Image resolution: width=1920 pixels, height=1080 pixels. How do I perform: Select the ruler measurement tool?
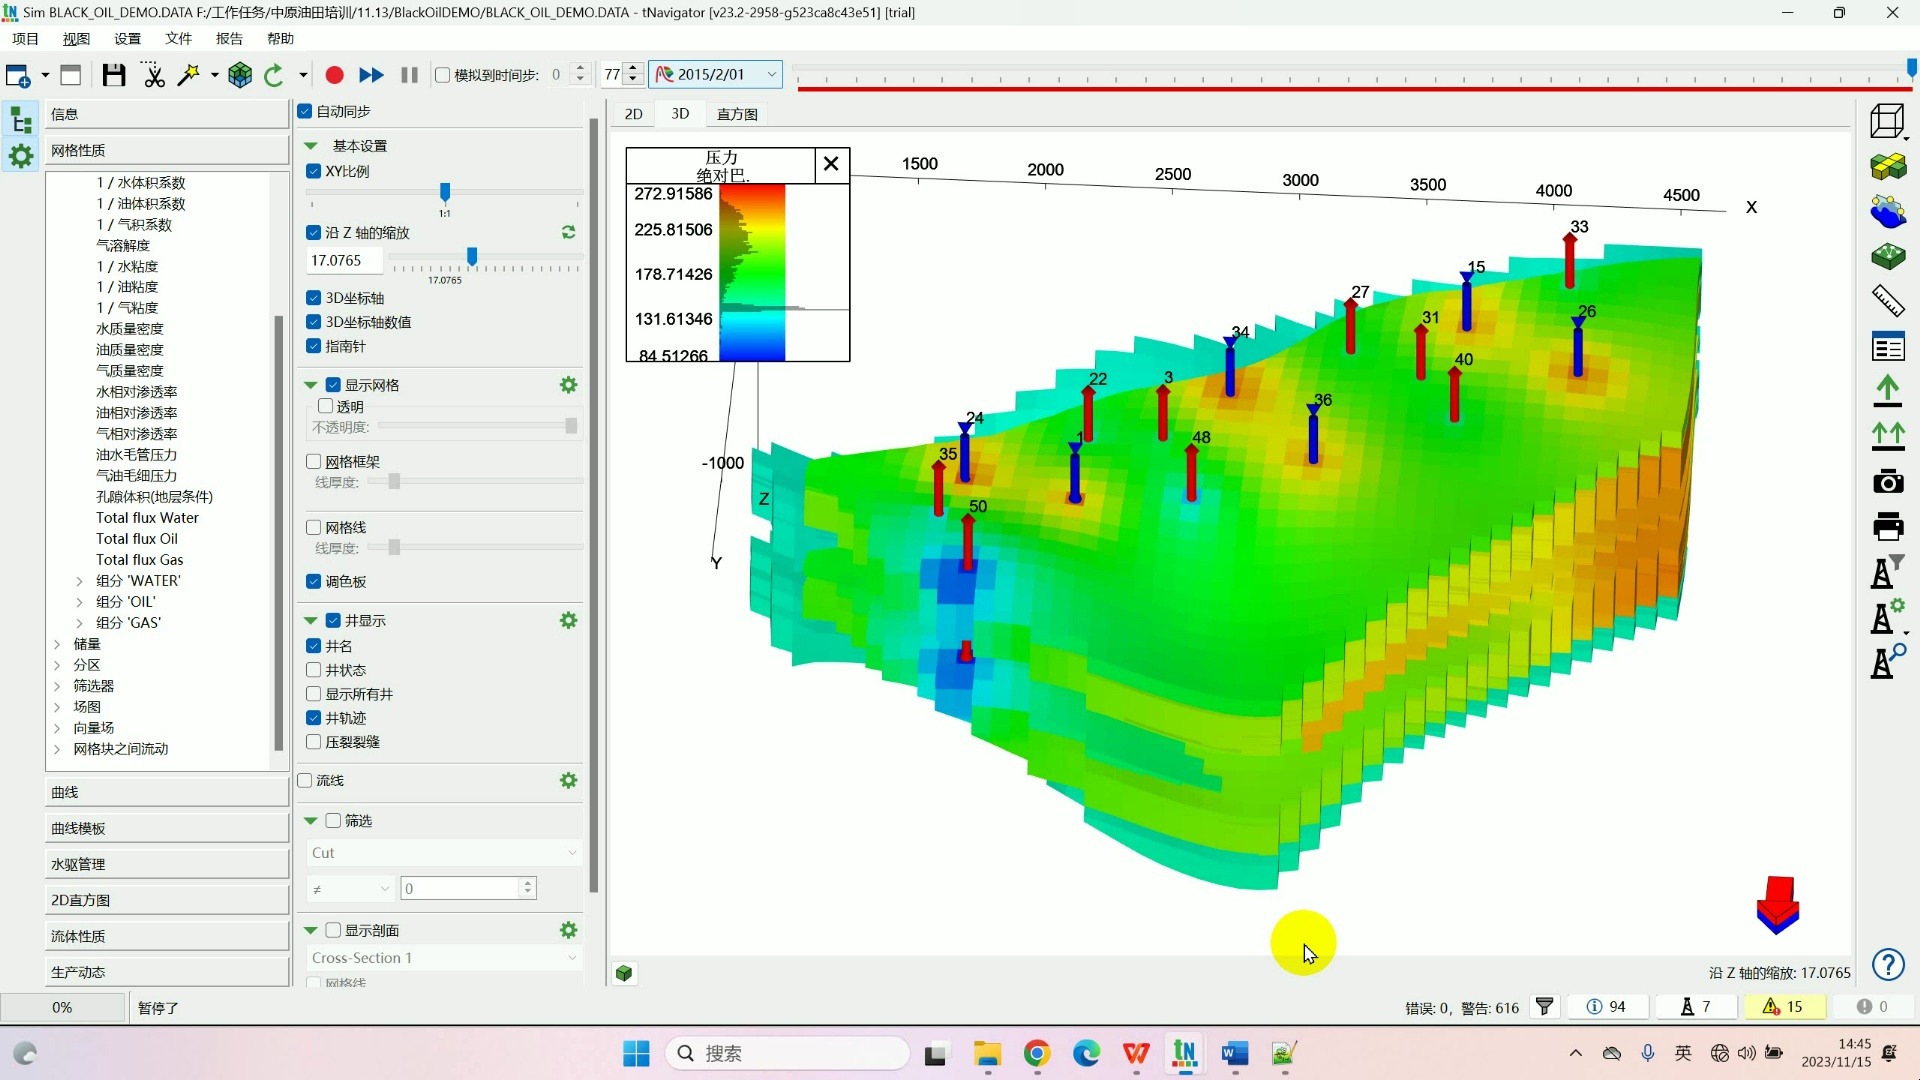pyautogui.click(x=1887, y=300)
